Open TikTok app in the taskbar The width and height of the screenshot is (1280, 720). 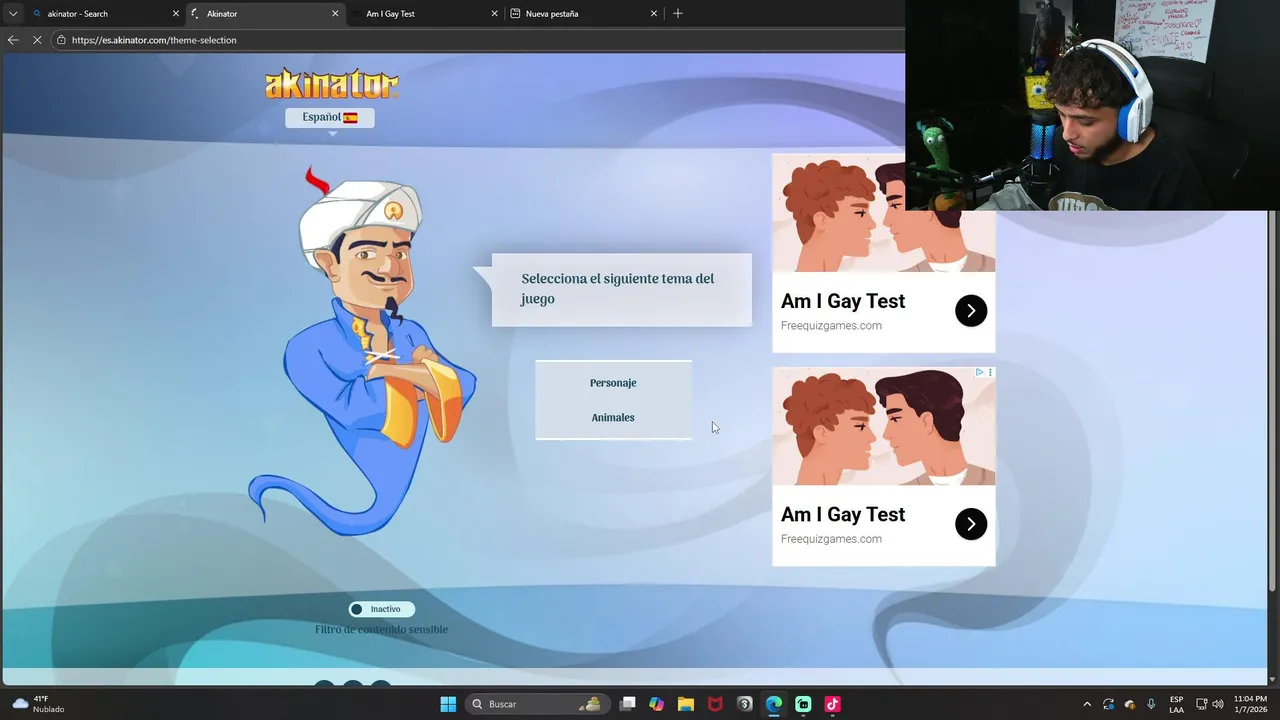832,704
